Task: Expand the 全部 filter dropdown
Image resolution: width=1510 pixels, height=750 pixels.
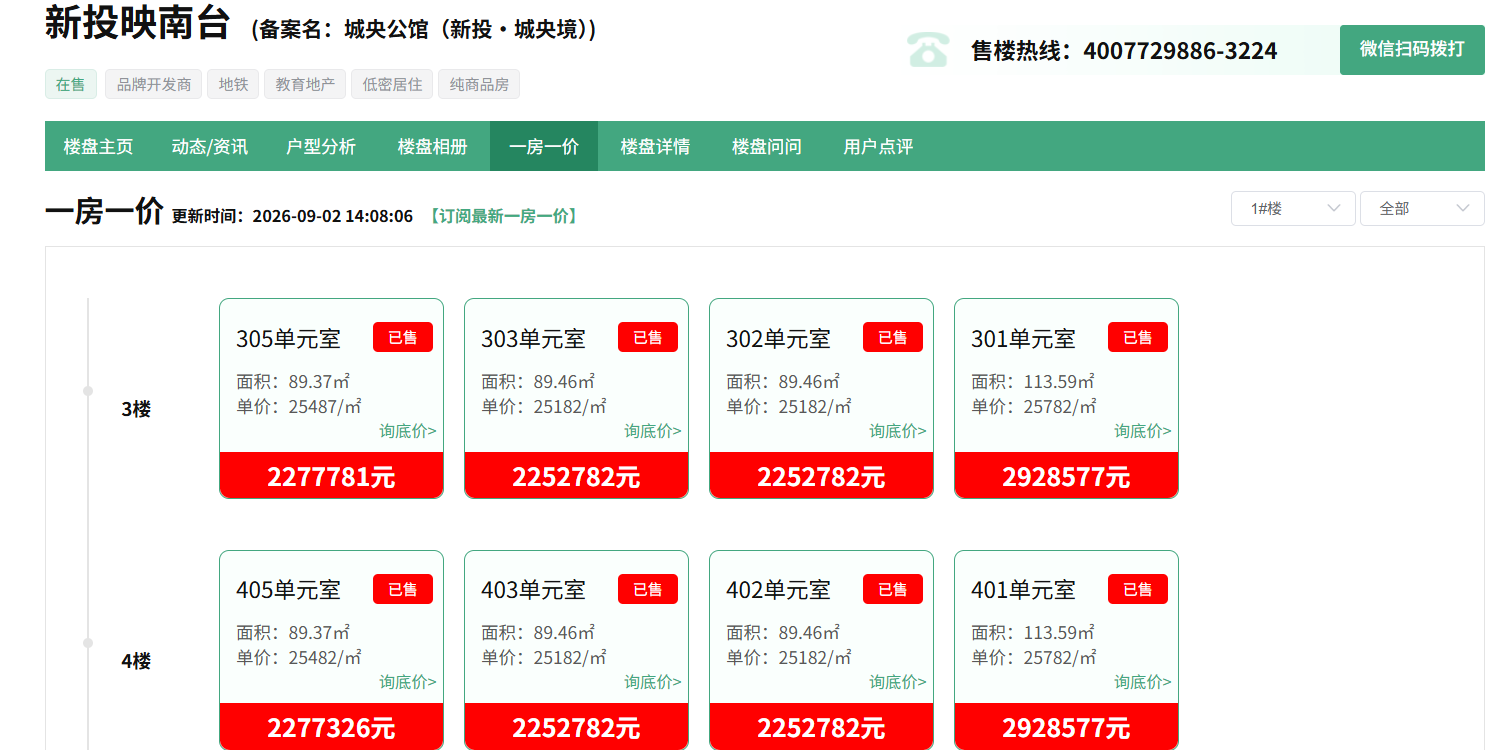Action: (x=1422, y=208)
